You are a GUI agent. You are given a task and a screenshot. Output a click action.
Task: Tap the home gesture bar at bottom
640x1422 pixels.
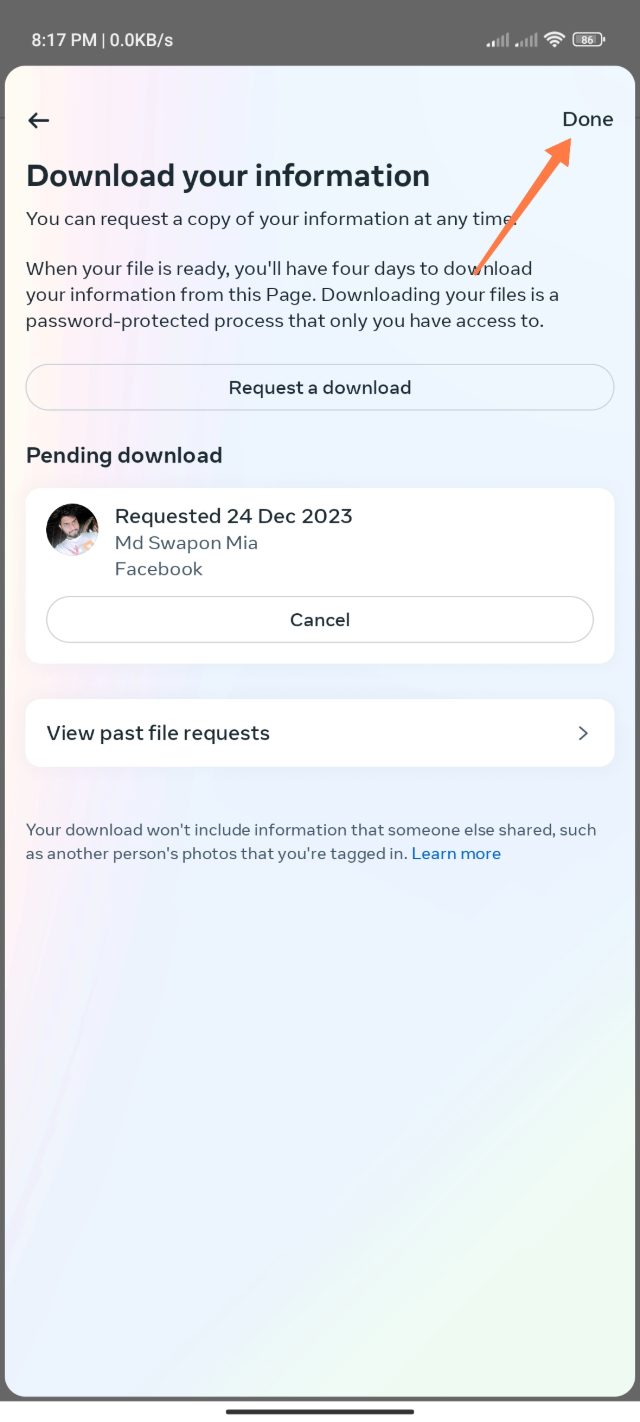(320, 1411)
